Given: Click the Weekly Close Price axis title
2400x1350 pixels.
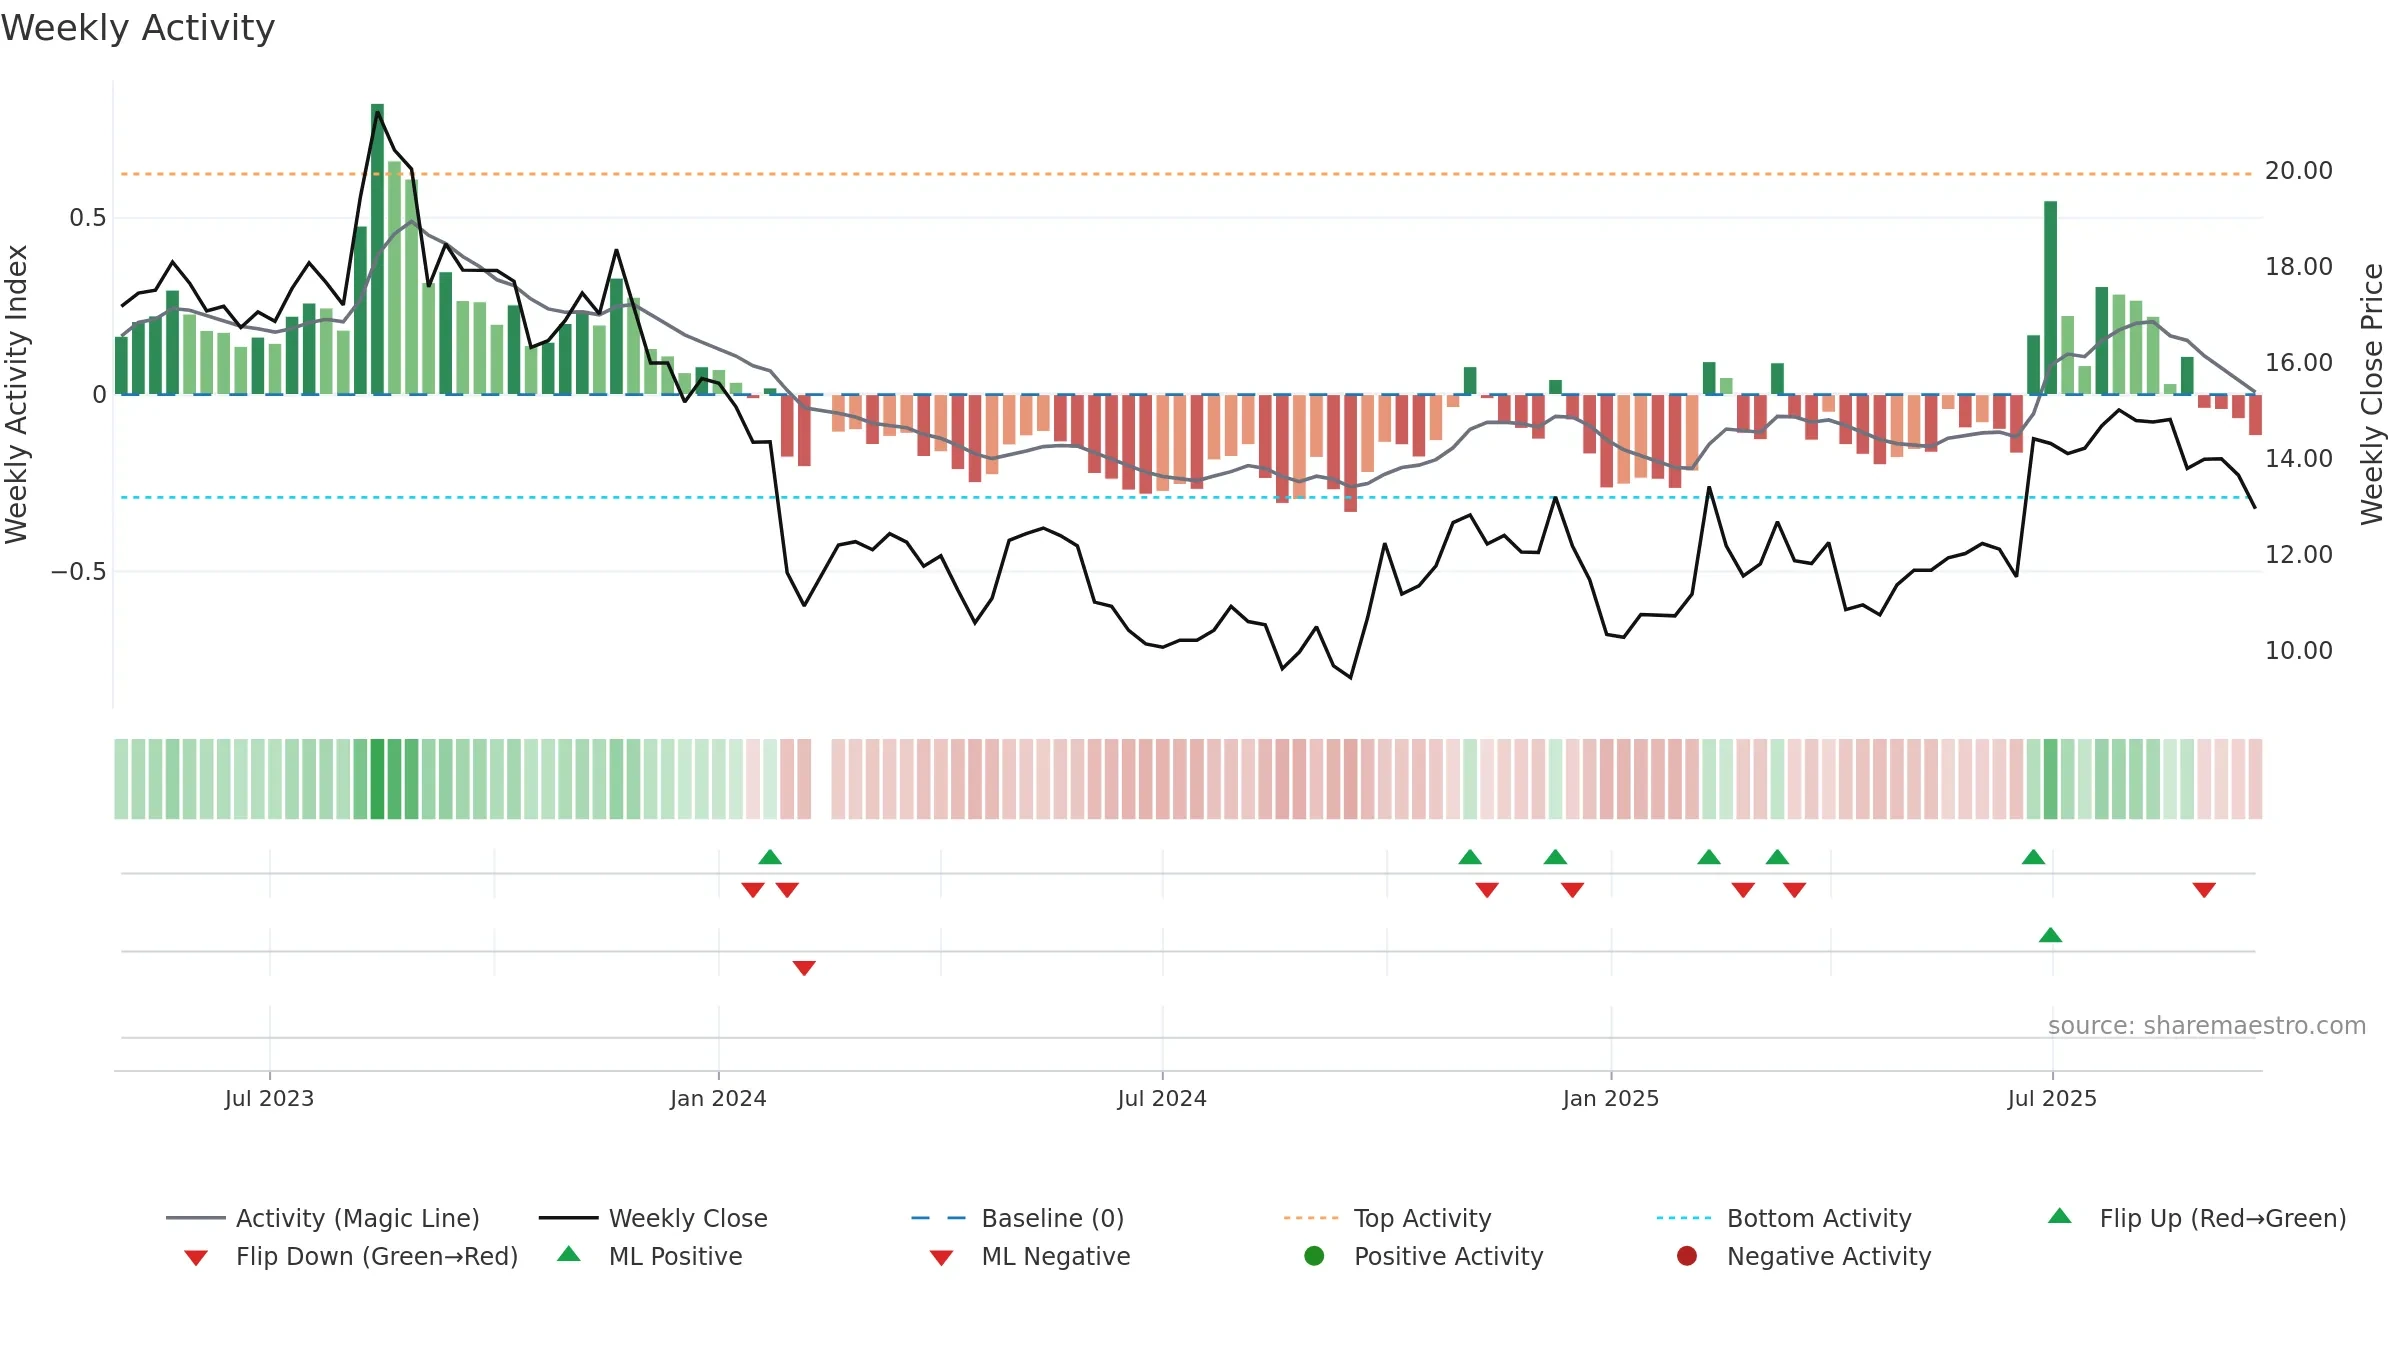Looking at the screenshot, I should tap(2372, 394).
